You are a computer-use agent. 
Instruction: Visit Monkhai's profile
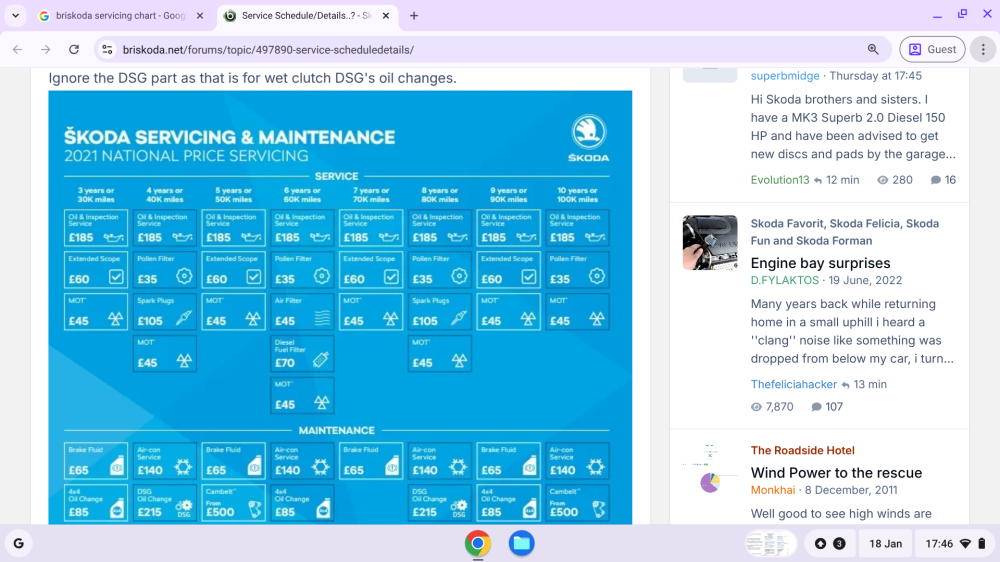click(x=773, y=490)
